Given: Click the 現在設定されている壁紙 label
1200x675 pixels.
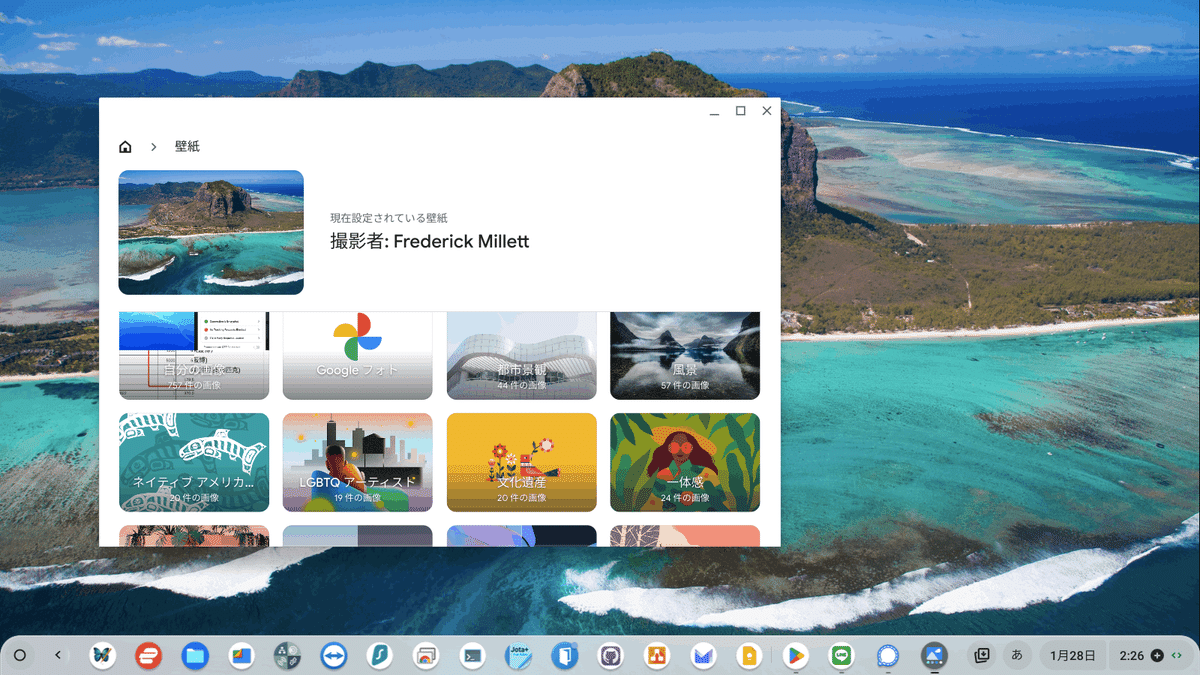Looking at the screenshot, I should click(389, 218).
